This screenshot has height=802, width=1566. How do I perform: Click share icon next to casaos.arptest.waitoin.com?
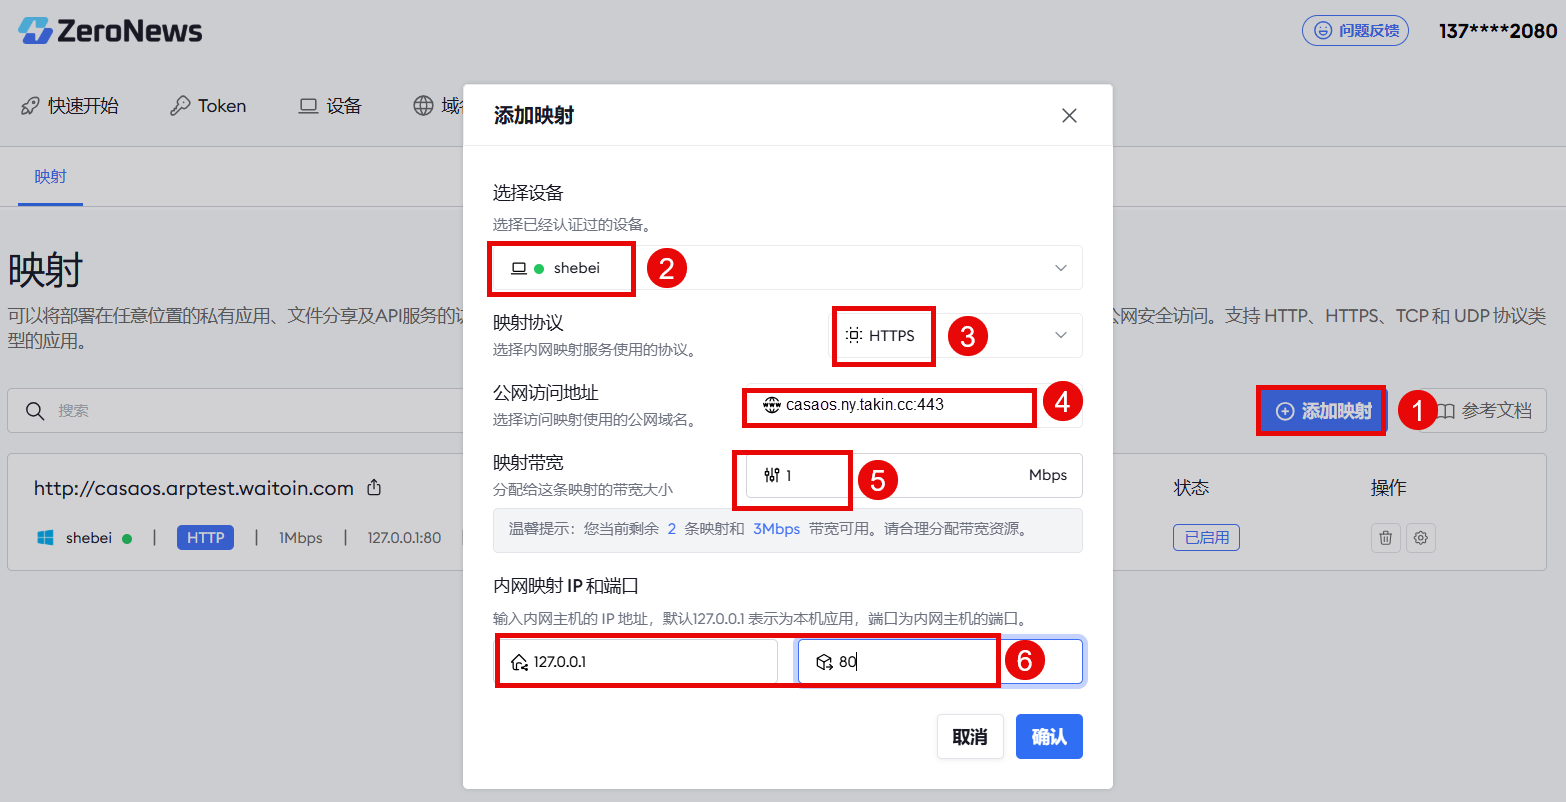click(374, 488)
